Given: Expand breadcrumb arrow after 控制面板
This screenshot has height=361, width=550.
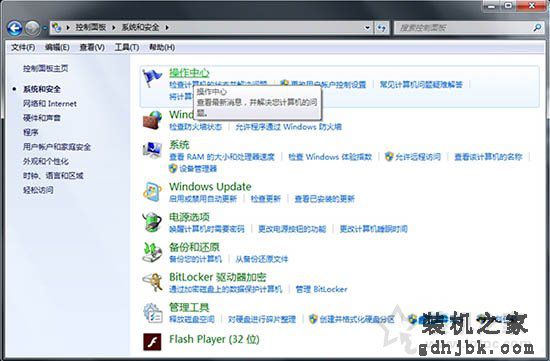Looking at the screenshot, I should pos(114,27).
